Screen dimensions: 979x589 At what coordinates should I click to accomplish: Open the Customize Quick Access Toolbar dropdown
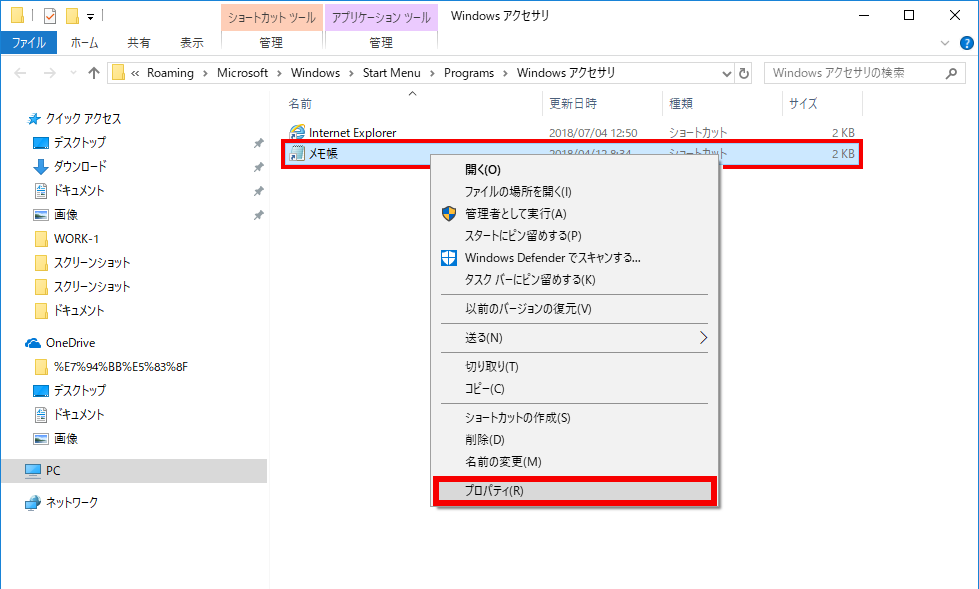(x=91, y=17)
